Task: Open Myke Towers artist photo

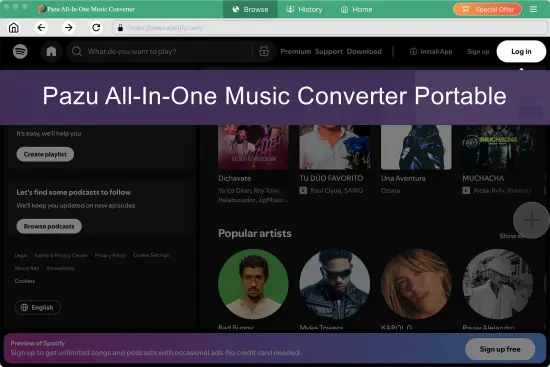Action: 335,284
